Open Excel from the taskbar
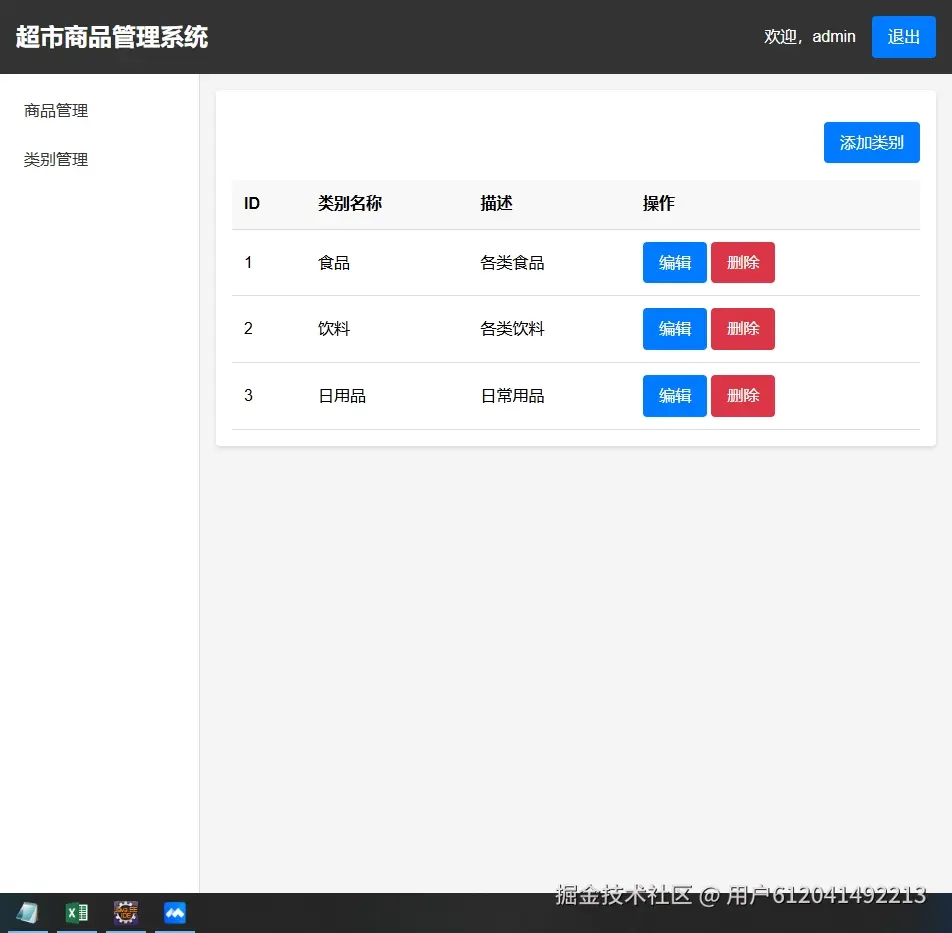The height and width of the screenshot is (933, 952). click(77, 912)
